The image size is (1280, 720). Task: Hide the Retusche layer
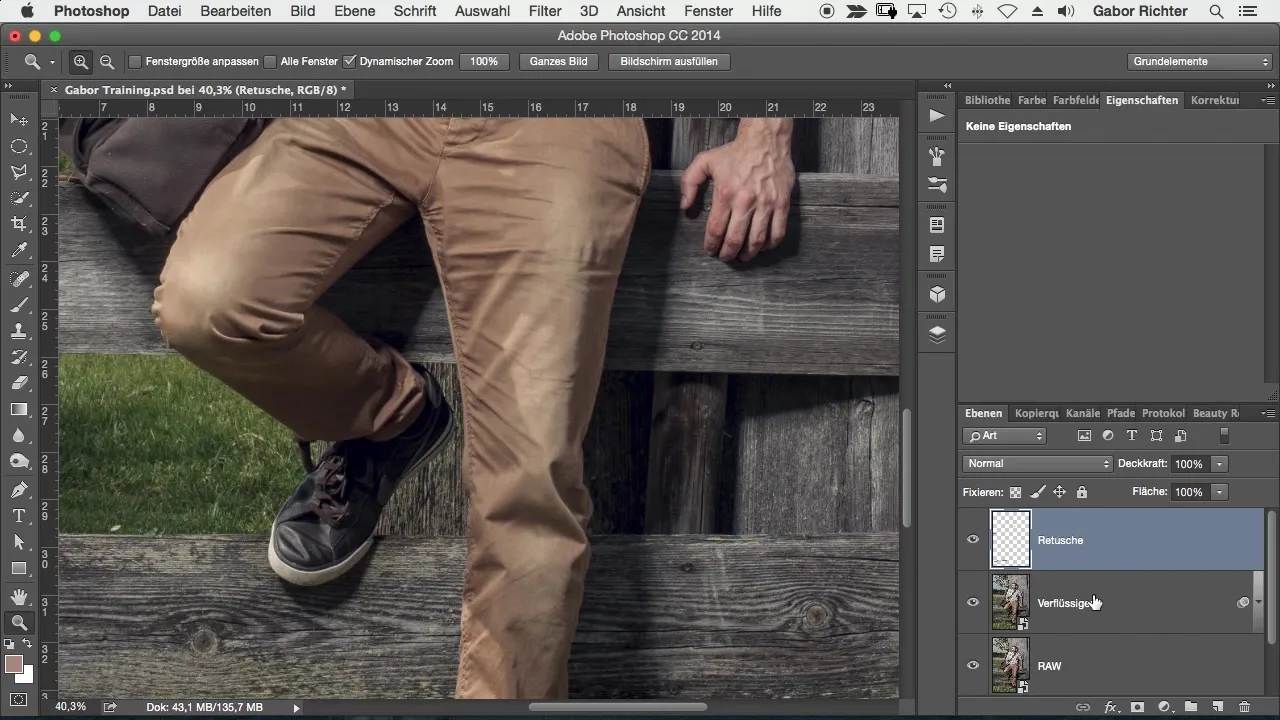(973, 540)
